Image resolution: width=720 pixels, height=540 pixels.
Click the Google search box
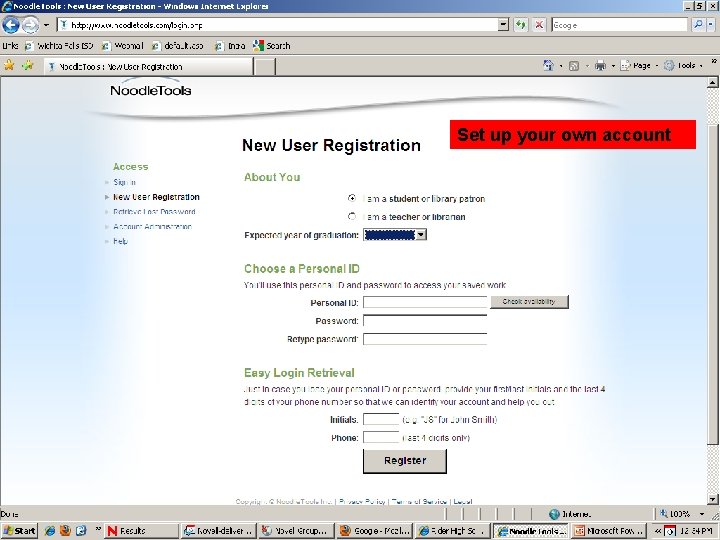620,25
